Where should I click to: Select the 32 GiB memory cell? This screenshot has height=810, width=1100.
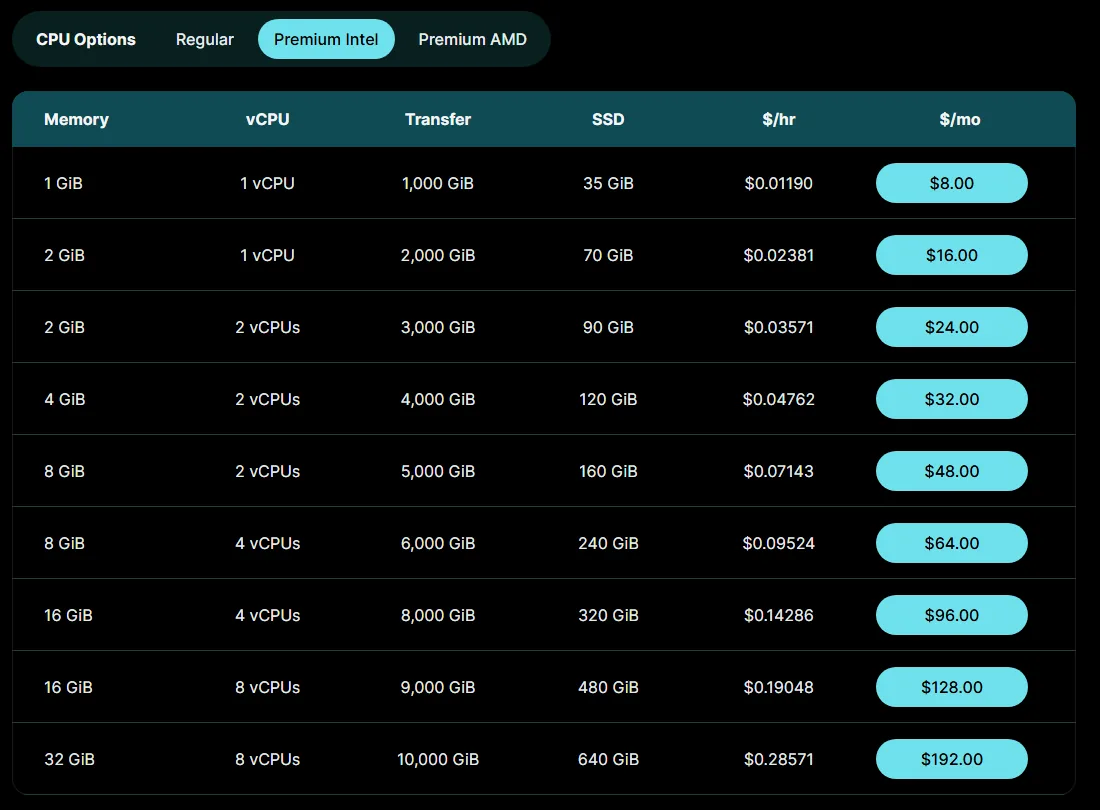(69, 760)
